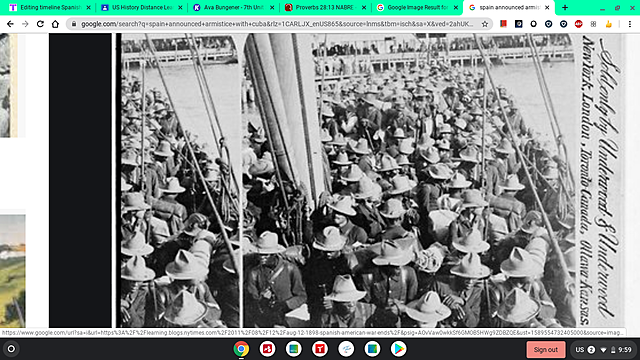Click the black ring extension icon
640x360 pixels.
pyautogui.click(x=533, y=24)
